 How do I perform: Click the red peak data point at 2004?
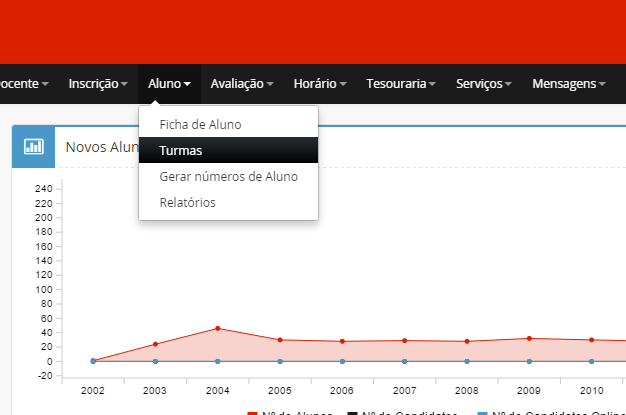pyautogui.click(x=218, y=328)
